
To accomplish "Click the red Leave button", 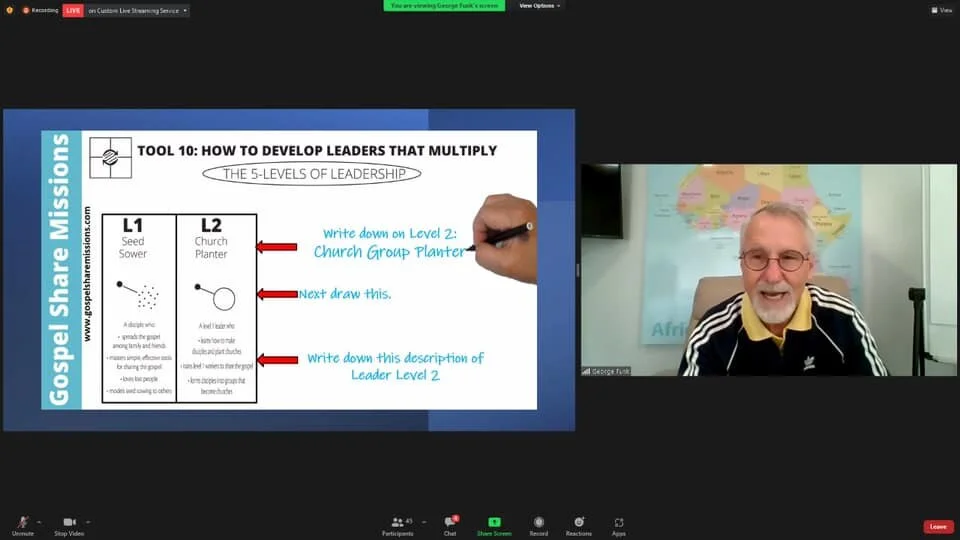I will coord(938,527).
